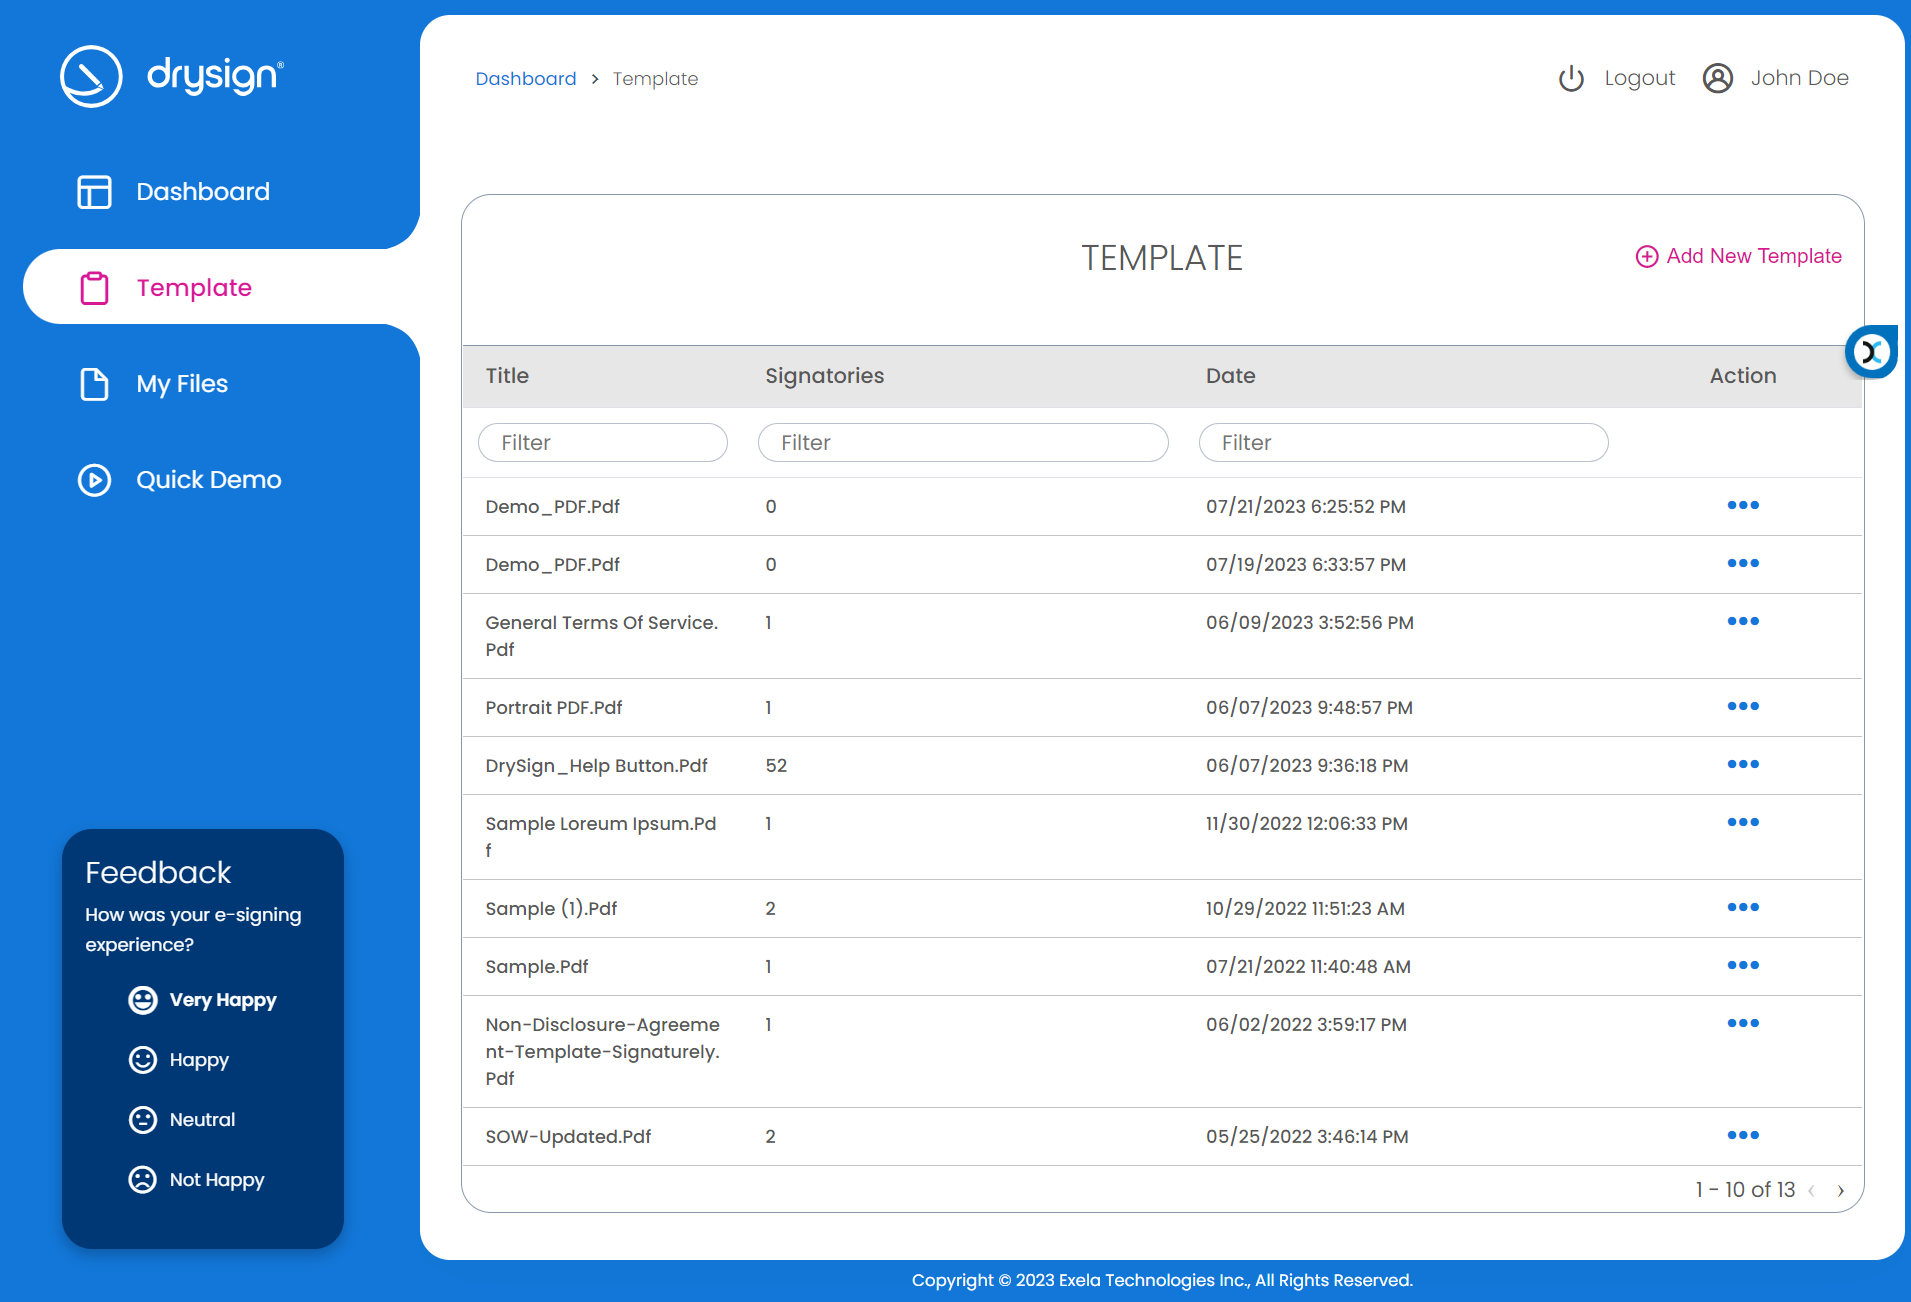Click the Dashboard sidebar icon

point(94,192)
